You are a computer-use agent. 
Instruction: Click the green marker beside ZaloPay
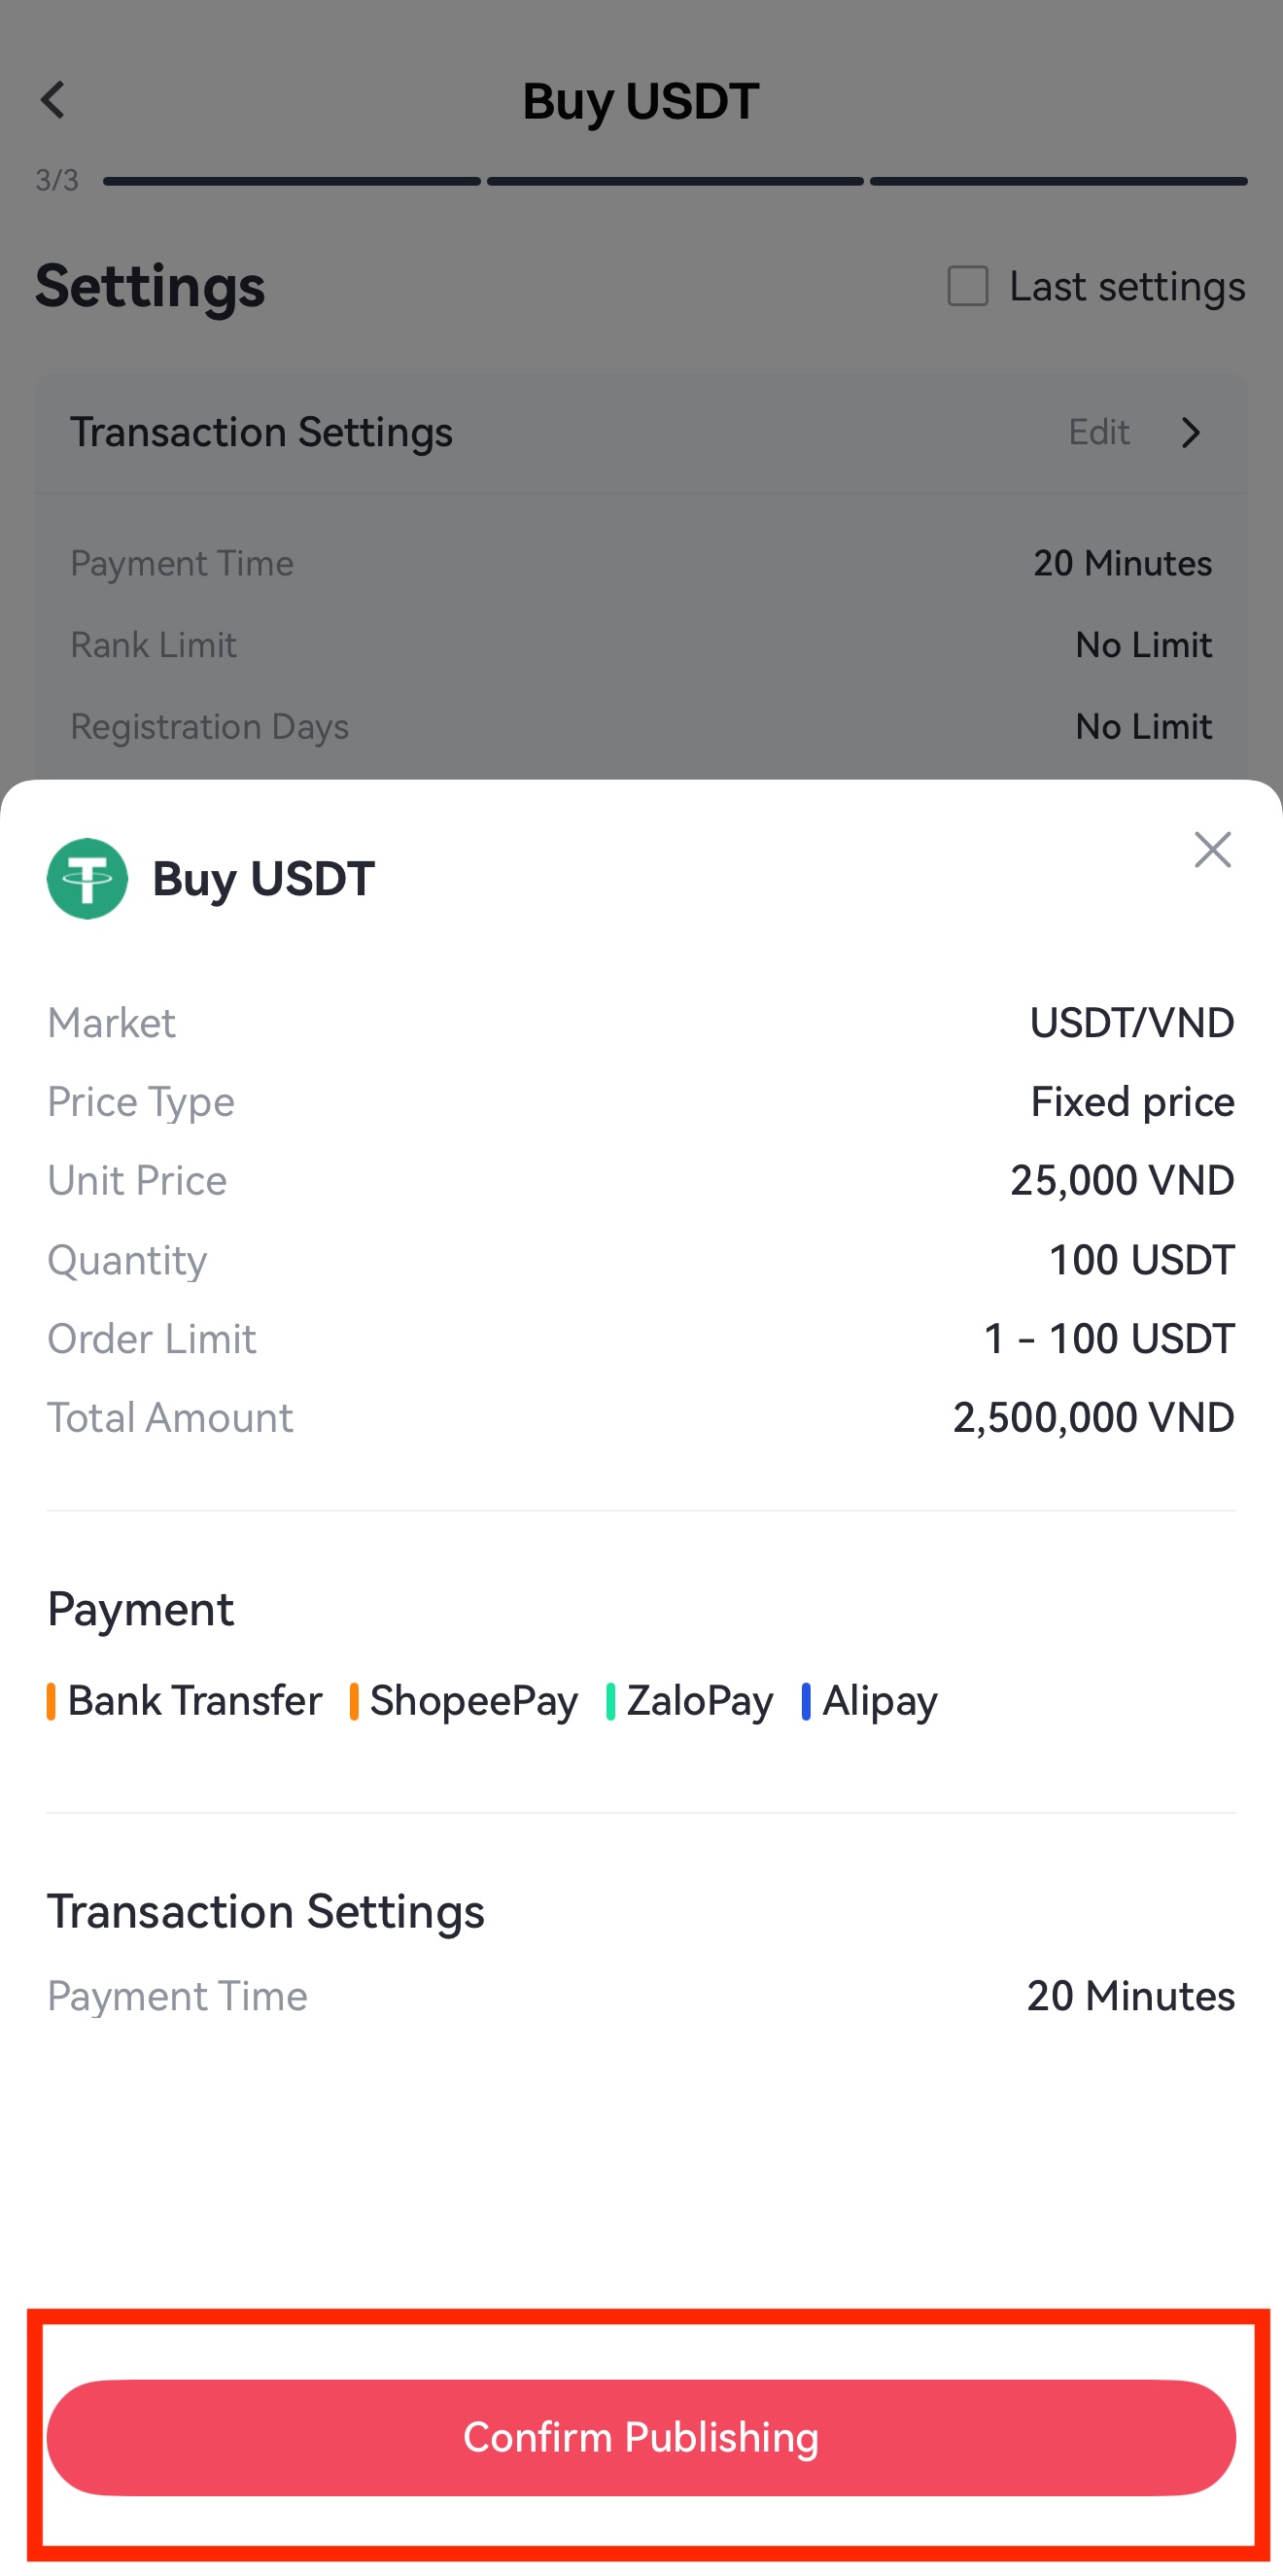[610, 1701]
